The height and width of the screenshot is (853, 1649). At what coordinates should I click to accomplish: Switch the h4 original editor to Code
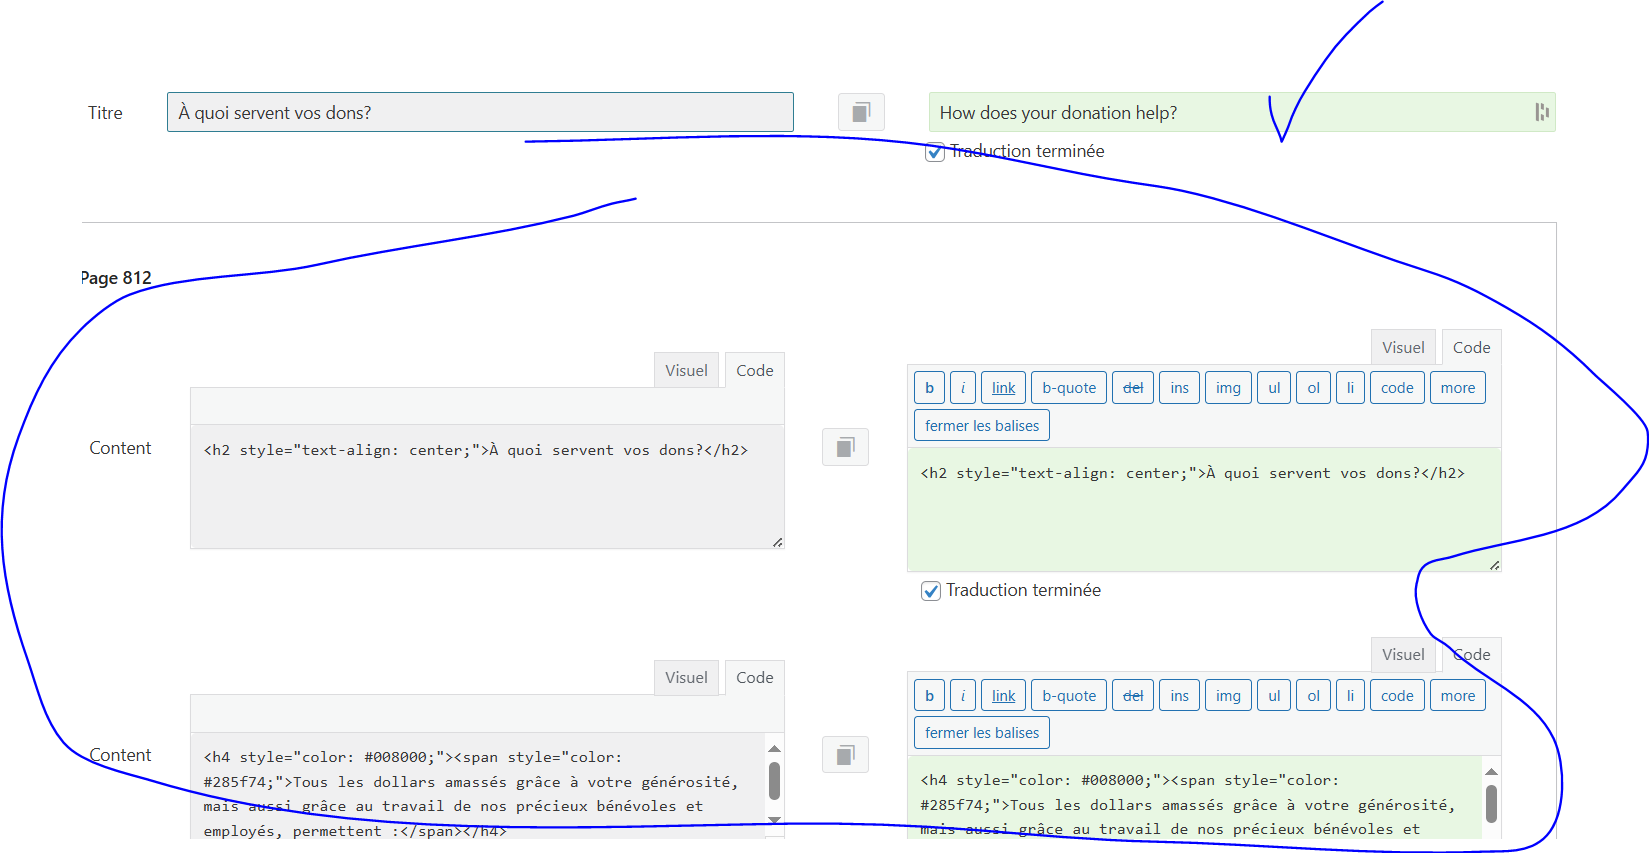[755, 677]
